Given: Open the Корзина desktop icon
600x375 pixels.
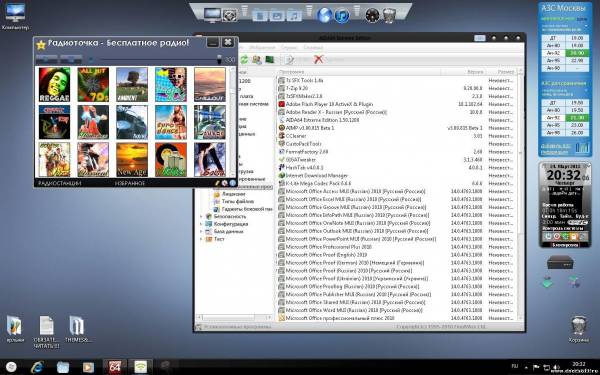Looking at the screenshot, I should [579, 329].
